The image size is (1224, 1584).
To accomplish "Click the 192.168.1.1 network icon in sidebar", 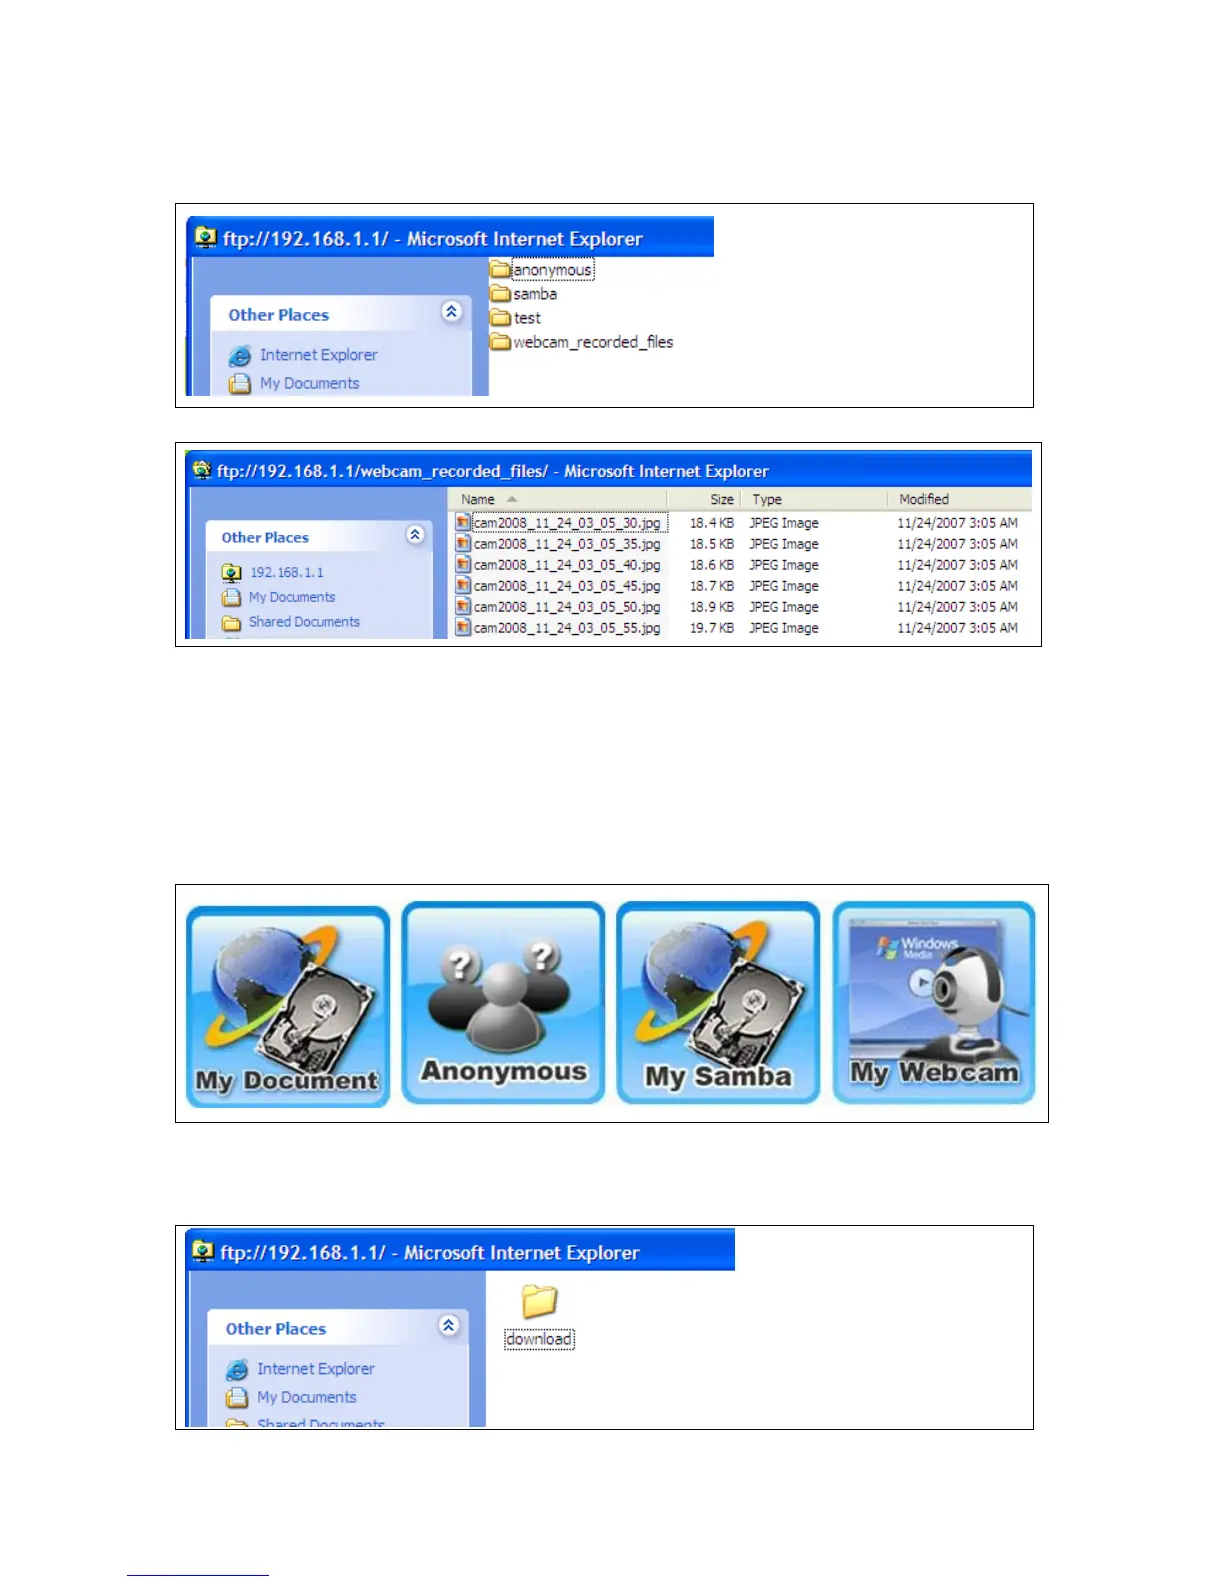I will coord(232,573).
